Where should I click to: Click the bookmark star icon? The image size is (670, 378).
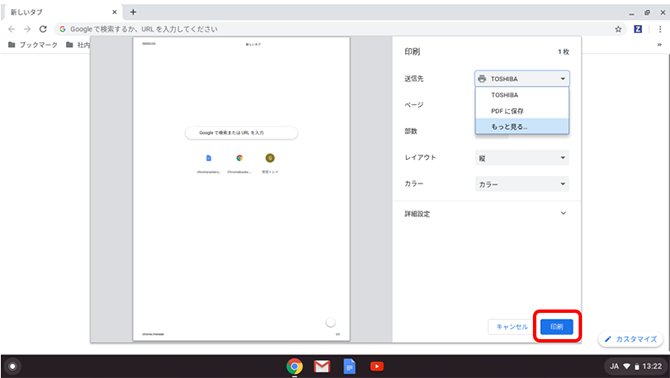(x=618, y=29)
